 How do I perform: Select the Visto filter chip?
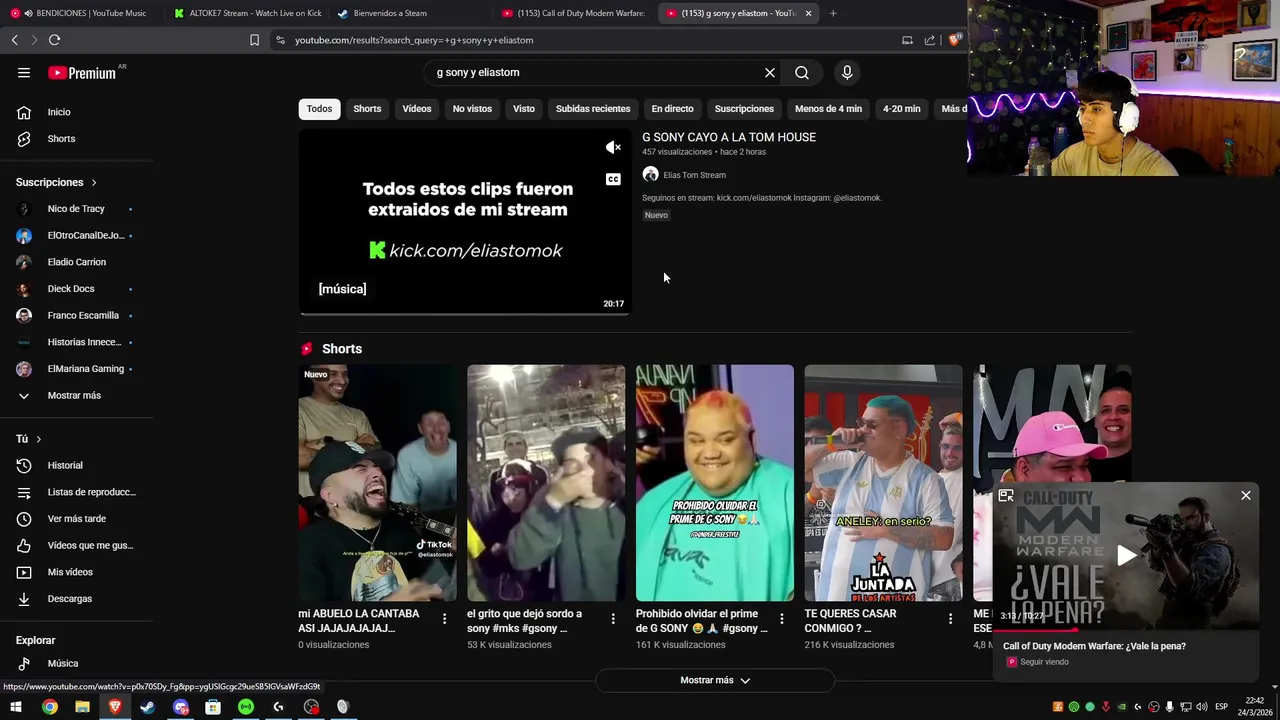[x=524, y=109]
